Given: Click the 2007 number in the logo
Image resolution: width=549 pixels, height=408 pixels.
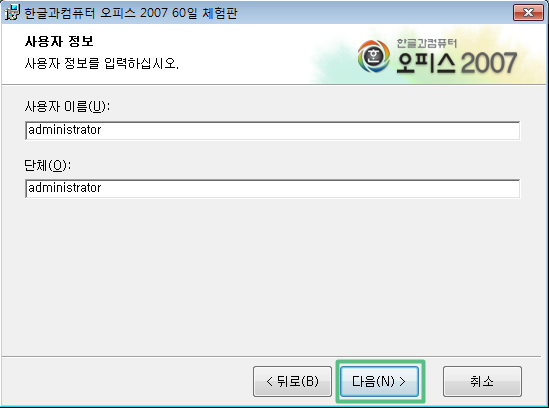Looking at the screenshot, I should [x=489, y=63].
